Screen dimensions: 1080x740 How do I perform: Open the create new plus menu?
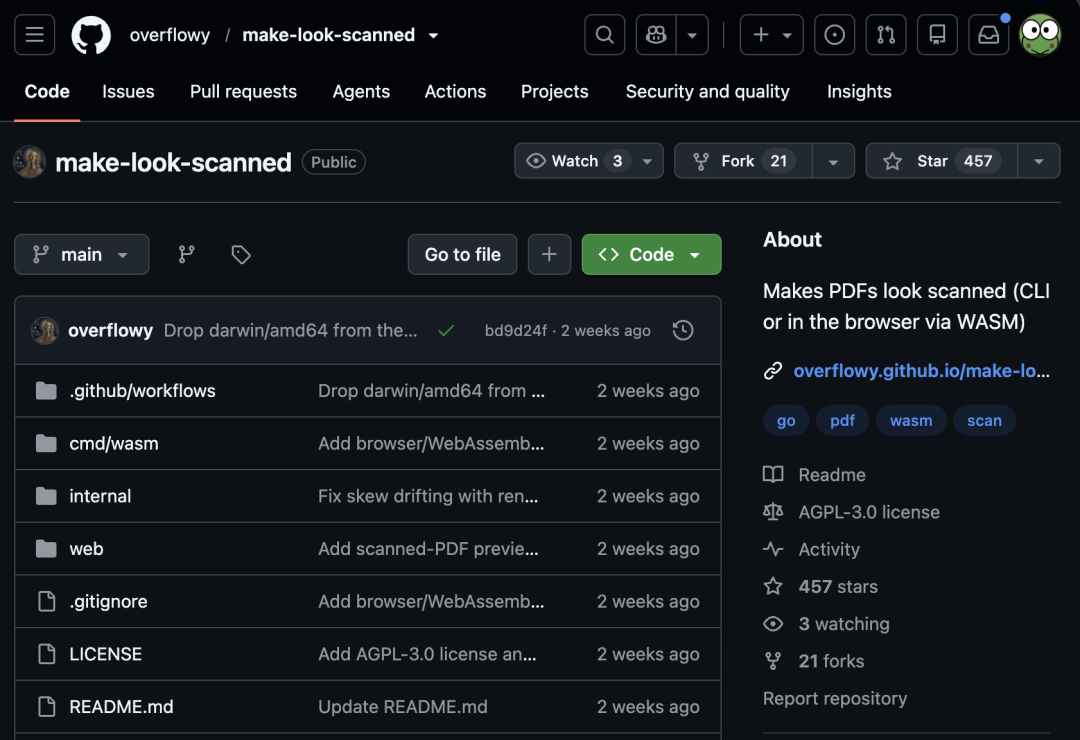coord(771,34)
